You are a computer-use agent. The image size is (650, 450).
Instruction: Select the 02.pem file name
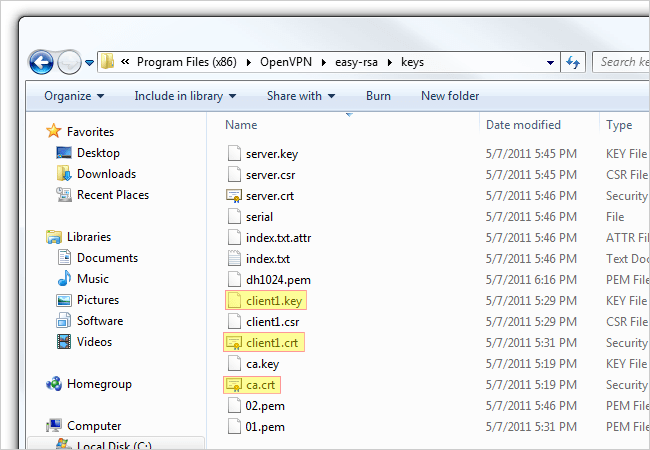click(265, 406)
